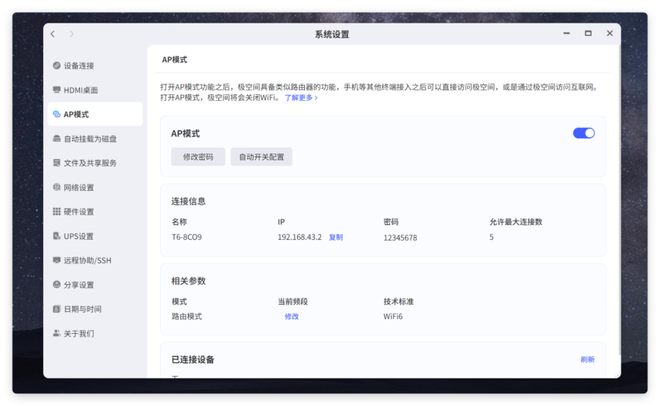
Task: Open HDMI桌面 via its monitor icon
Action: pyautogui.click(x=57, y=90)
